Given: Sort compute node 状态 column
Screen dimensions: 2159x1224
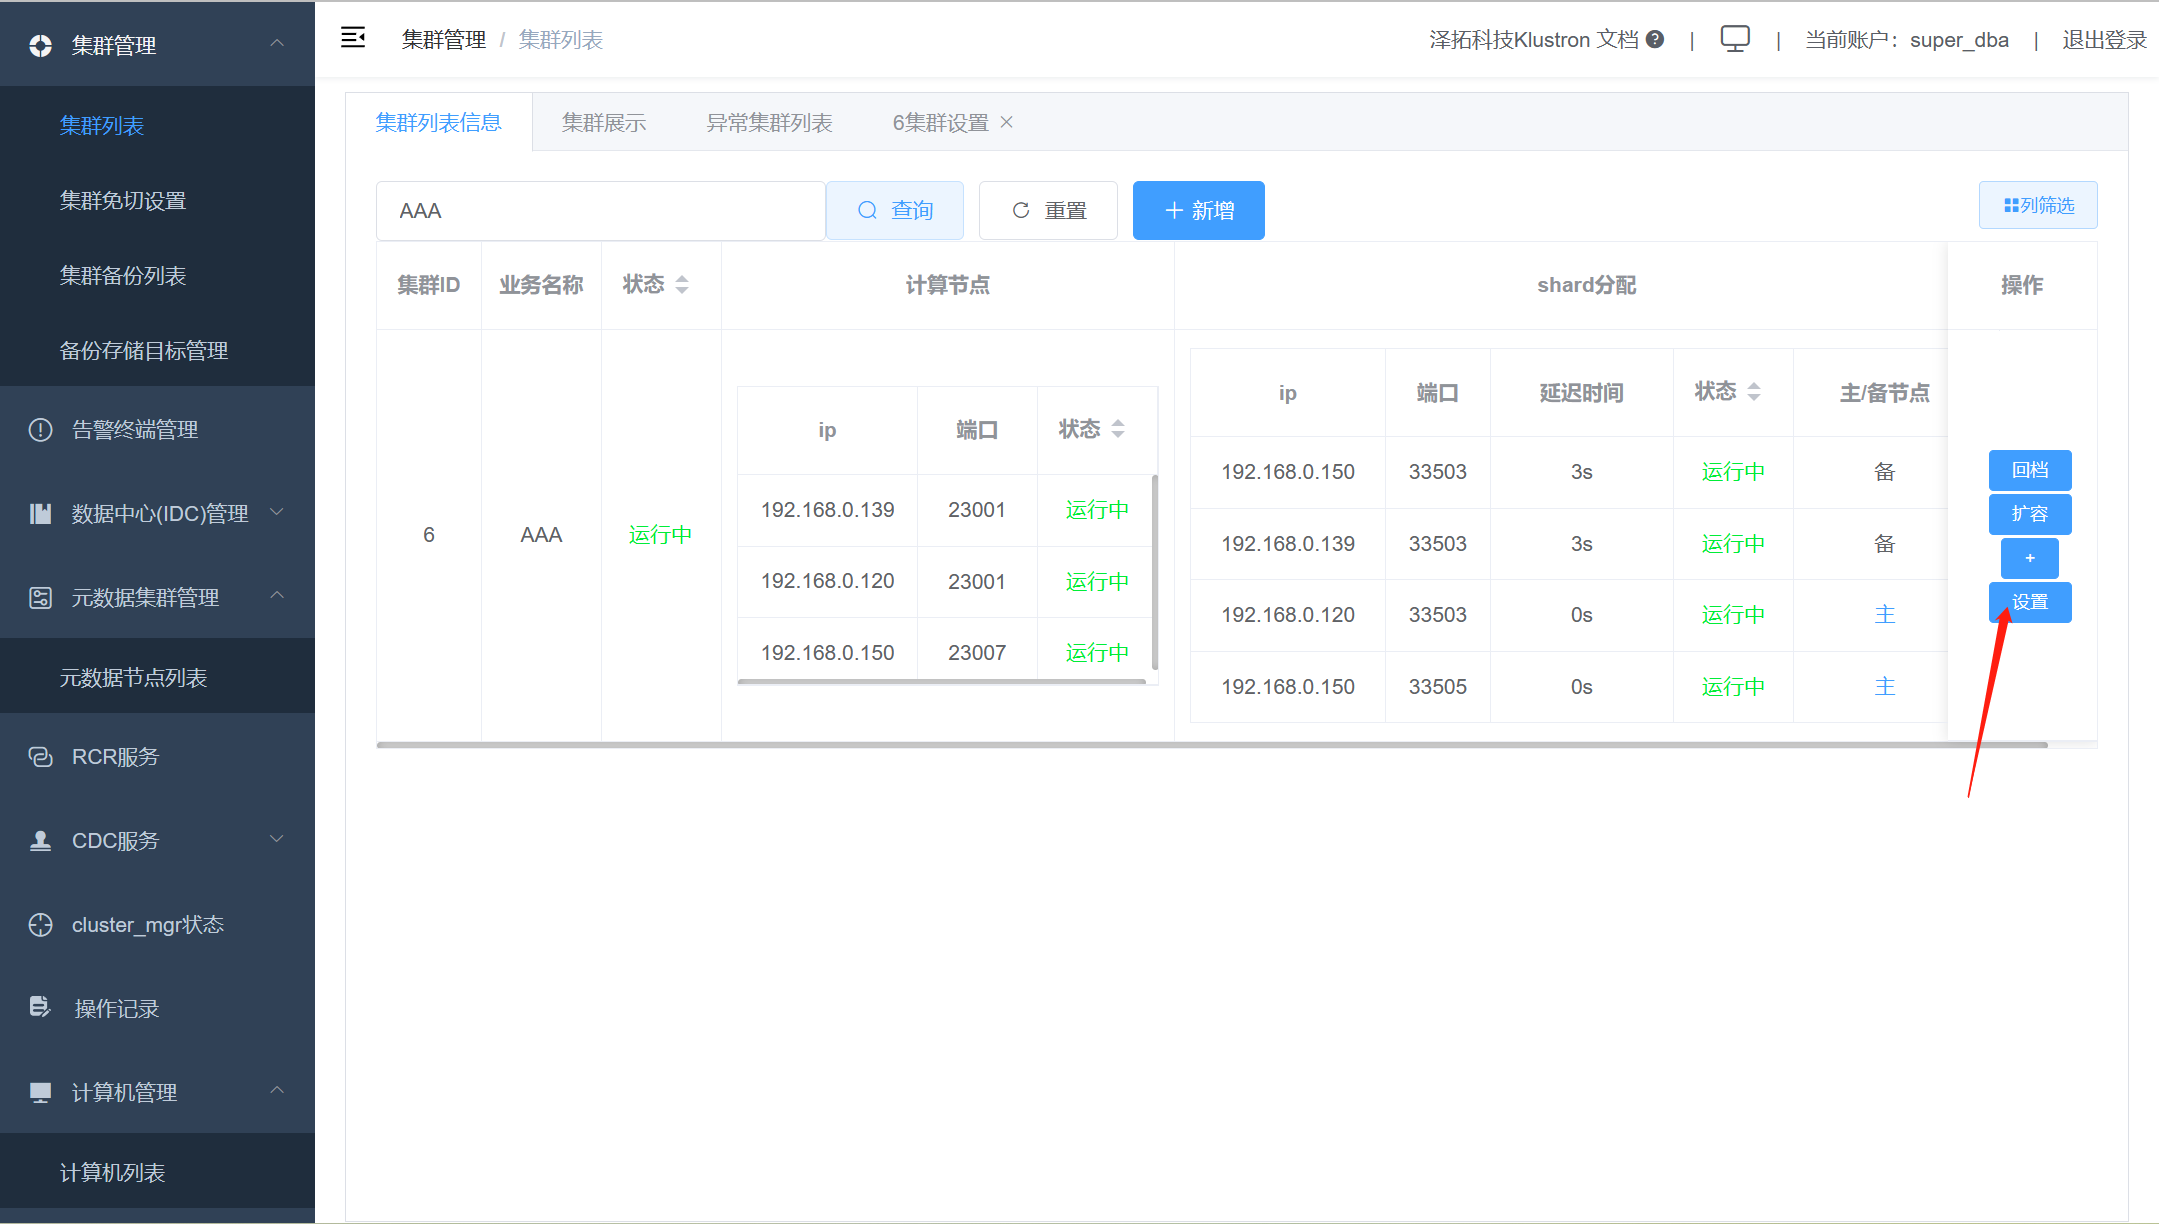Looking at the screenshot, I should (1118, 429).
